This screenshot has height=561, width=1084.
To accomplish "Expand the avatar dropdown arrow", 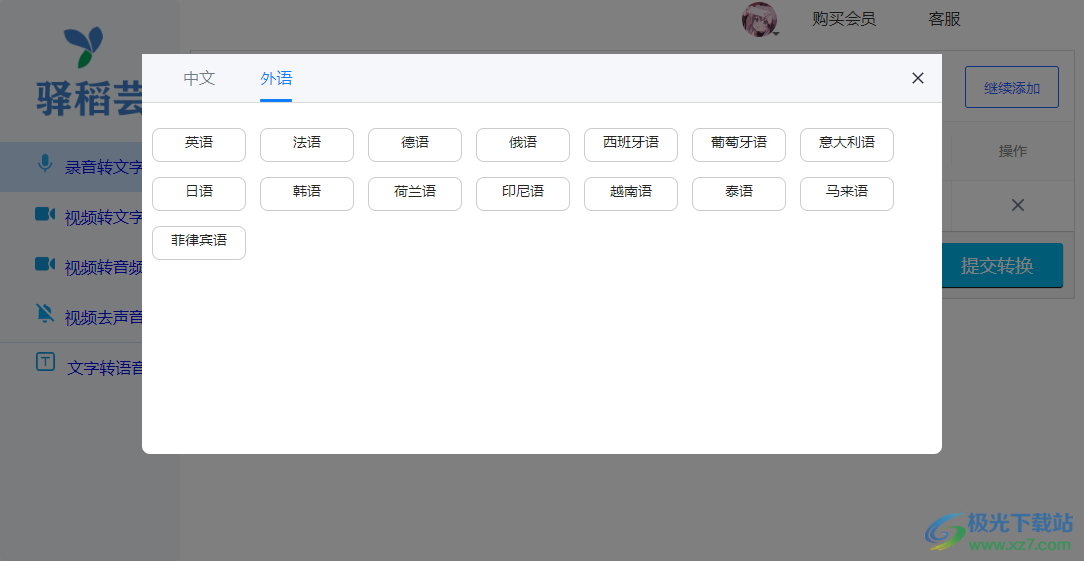I will pyautogui.click(x=776, y=33).
